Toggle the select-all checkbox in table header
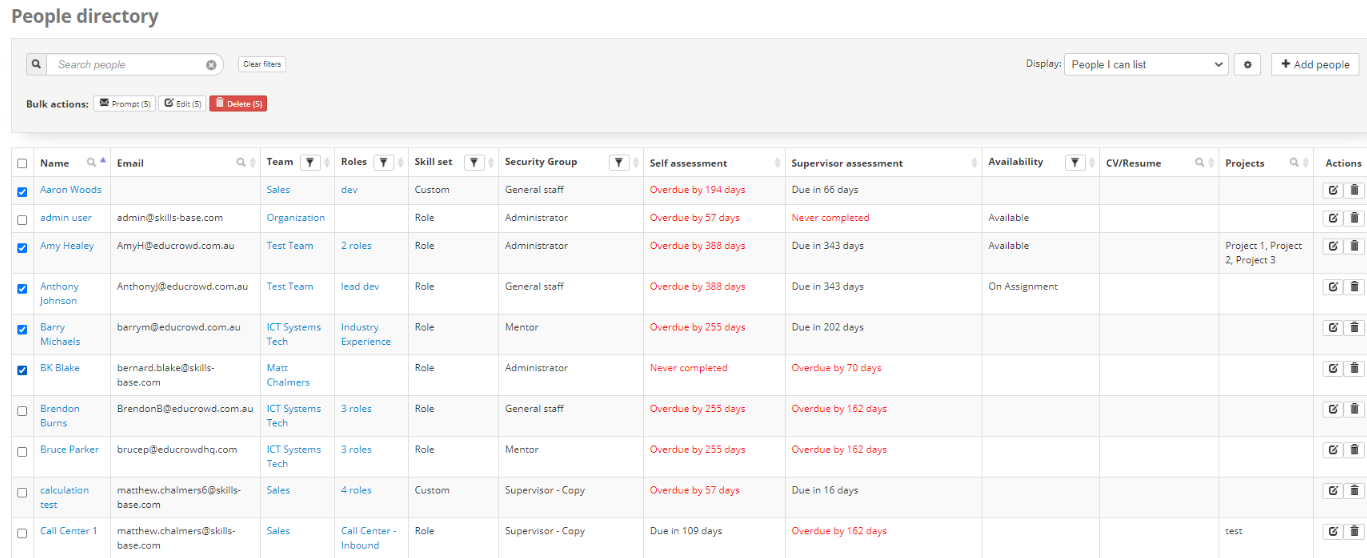This screenshot has height=558, width=1367. [x=22, y=163]
